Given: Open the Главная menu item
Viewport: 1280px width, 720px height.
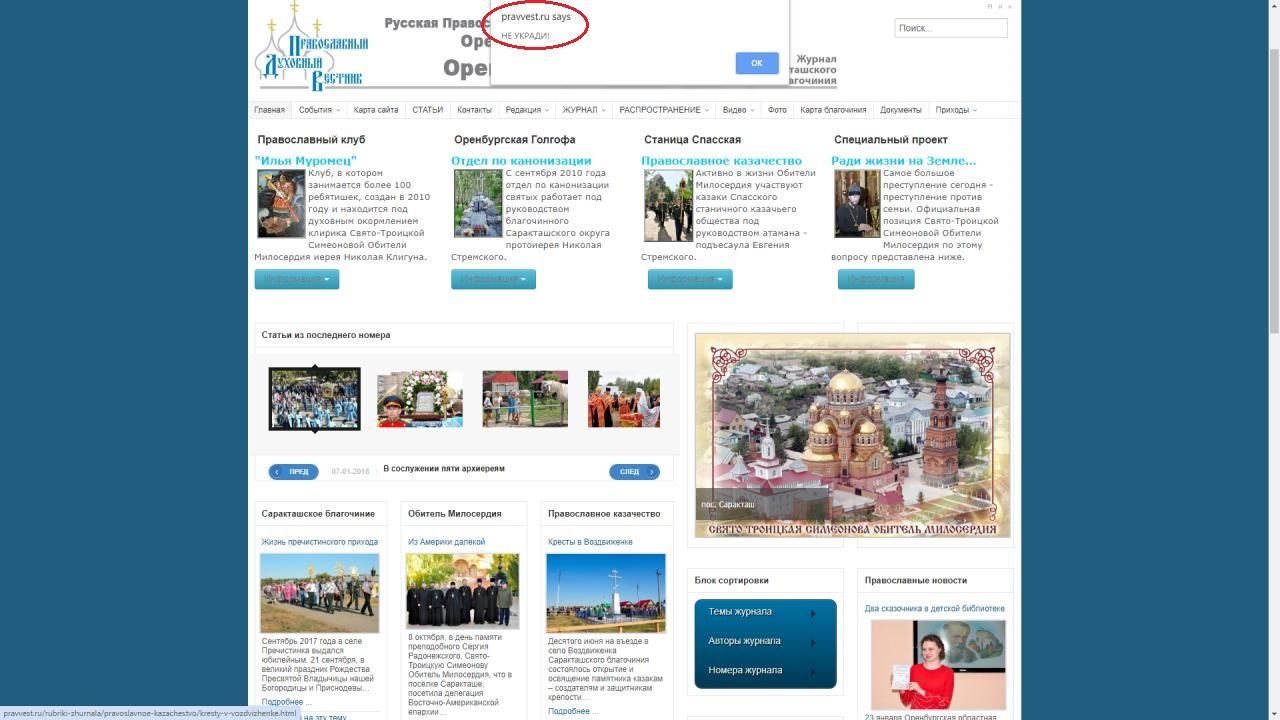Looking at the screenshot, I should 269,110.
